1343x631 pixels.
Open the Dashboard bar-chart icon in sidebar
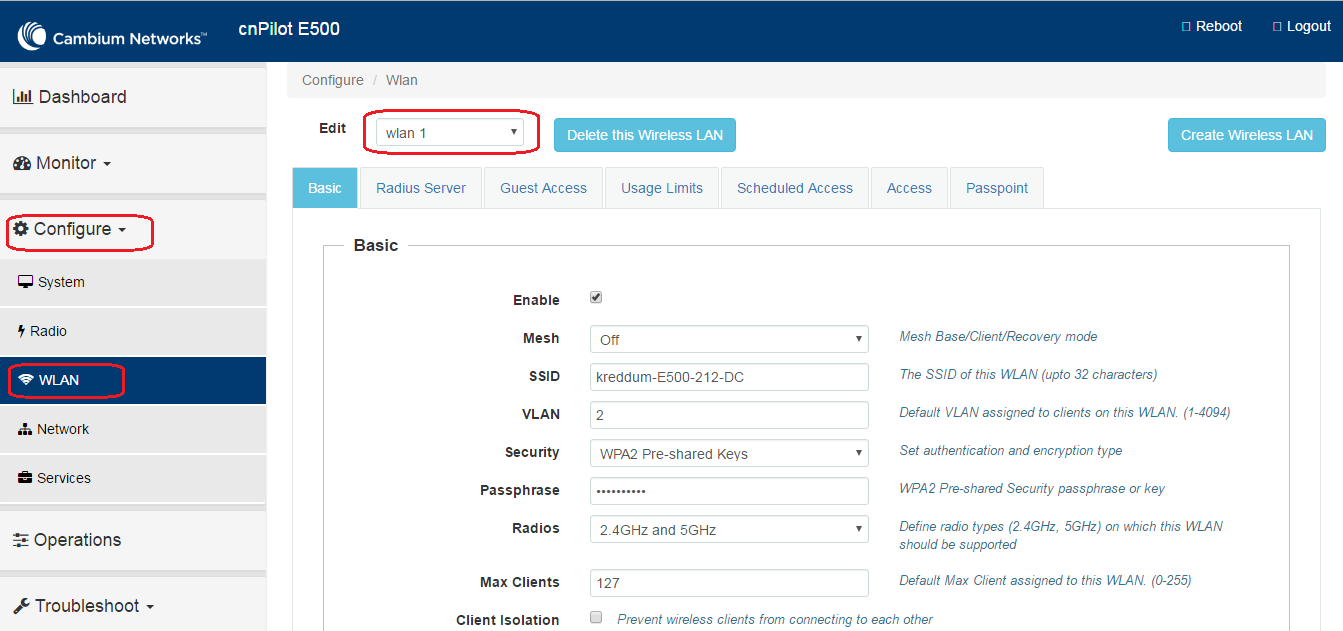point(23,97)
